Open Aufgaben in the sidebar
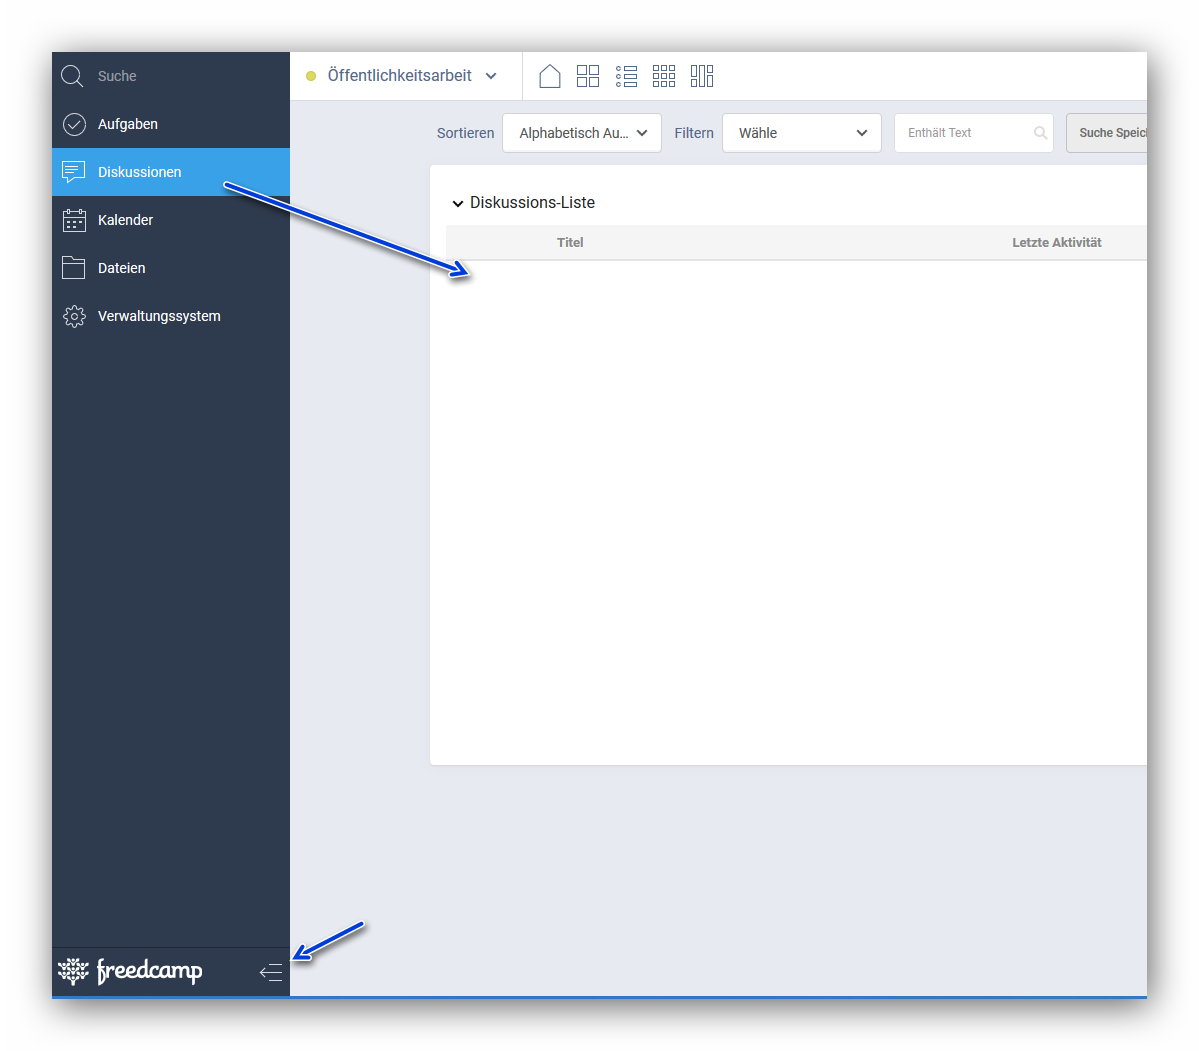1199x1051 pixels. (x=128, y=124)
